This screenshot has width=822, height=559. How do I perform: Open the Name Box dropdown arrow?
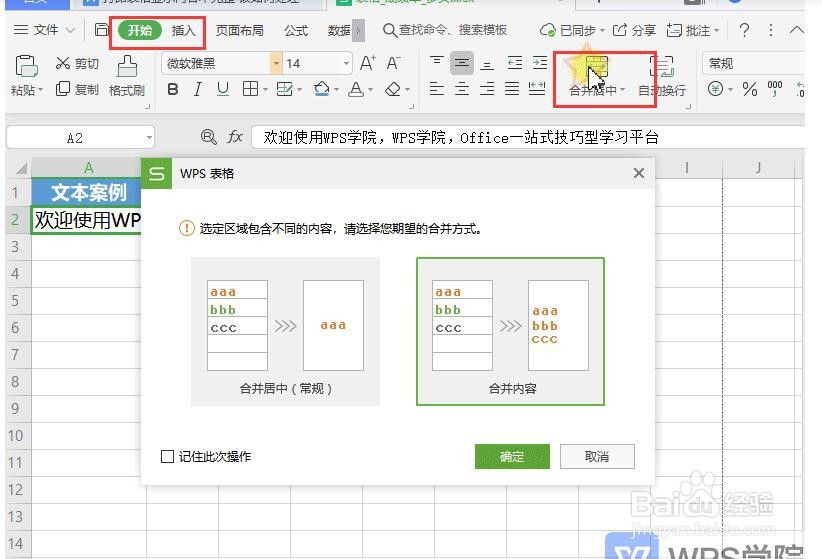[149, 138]
